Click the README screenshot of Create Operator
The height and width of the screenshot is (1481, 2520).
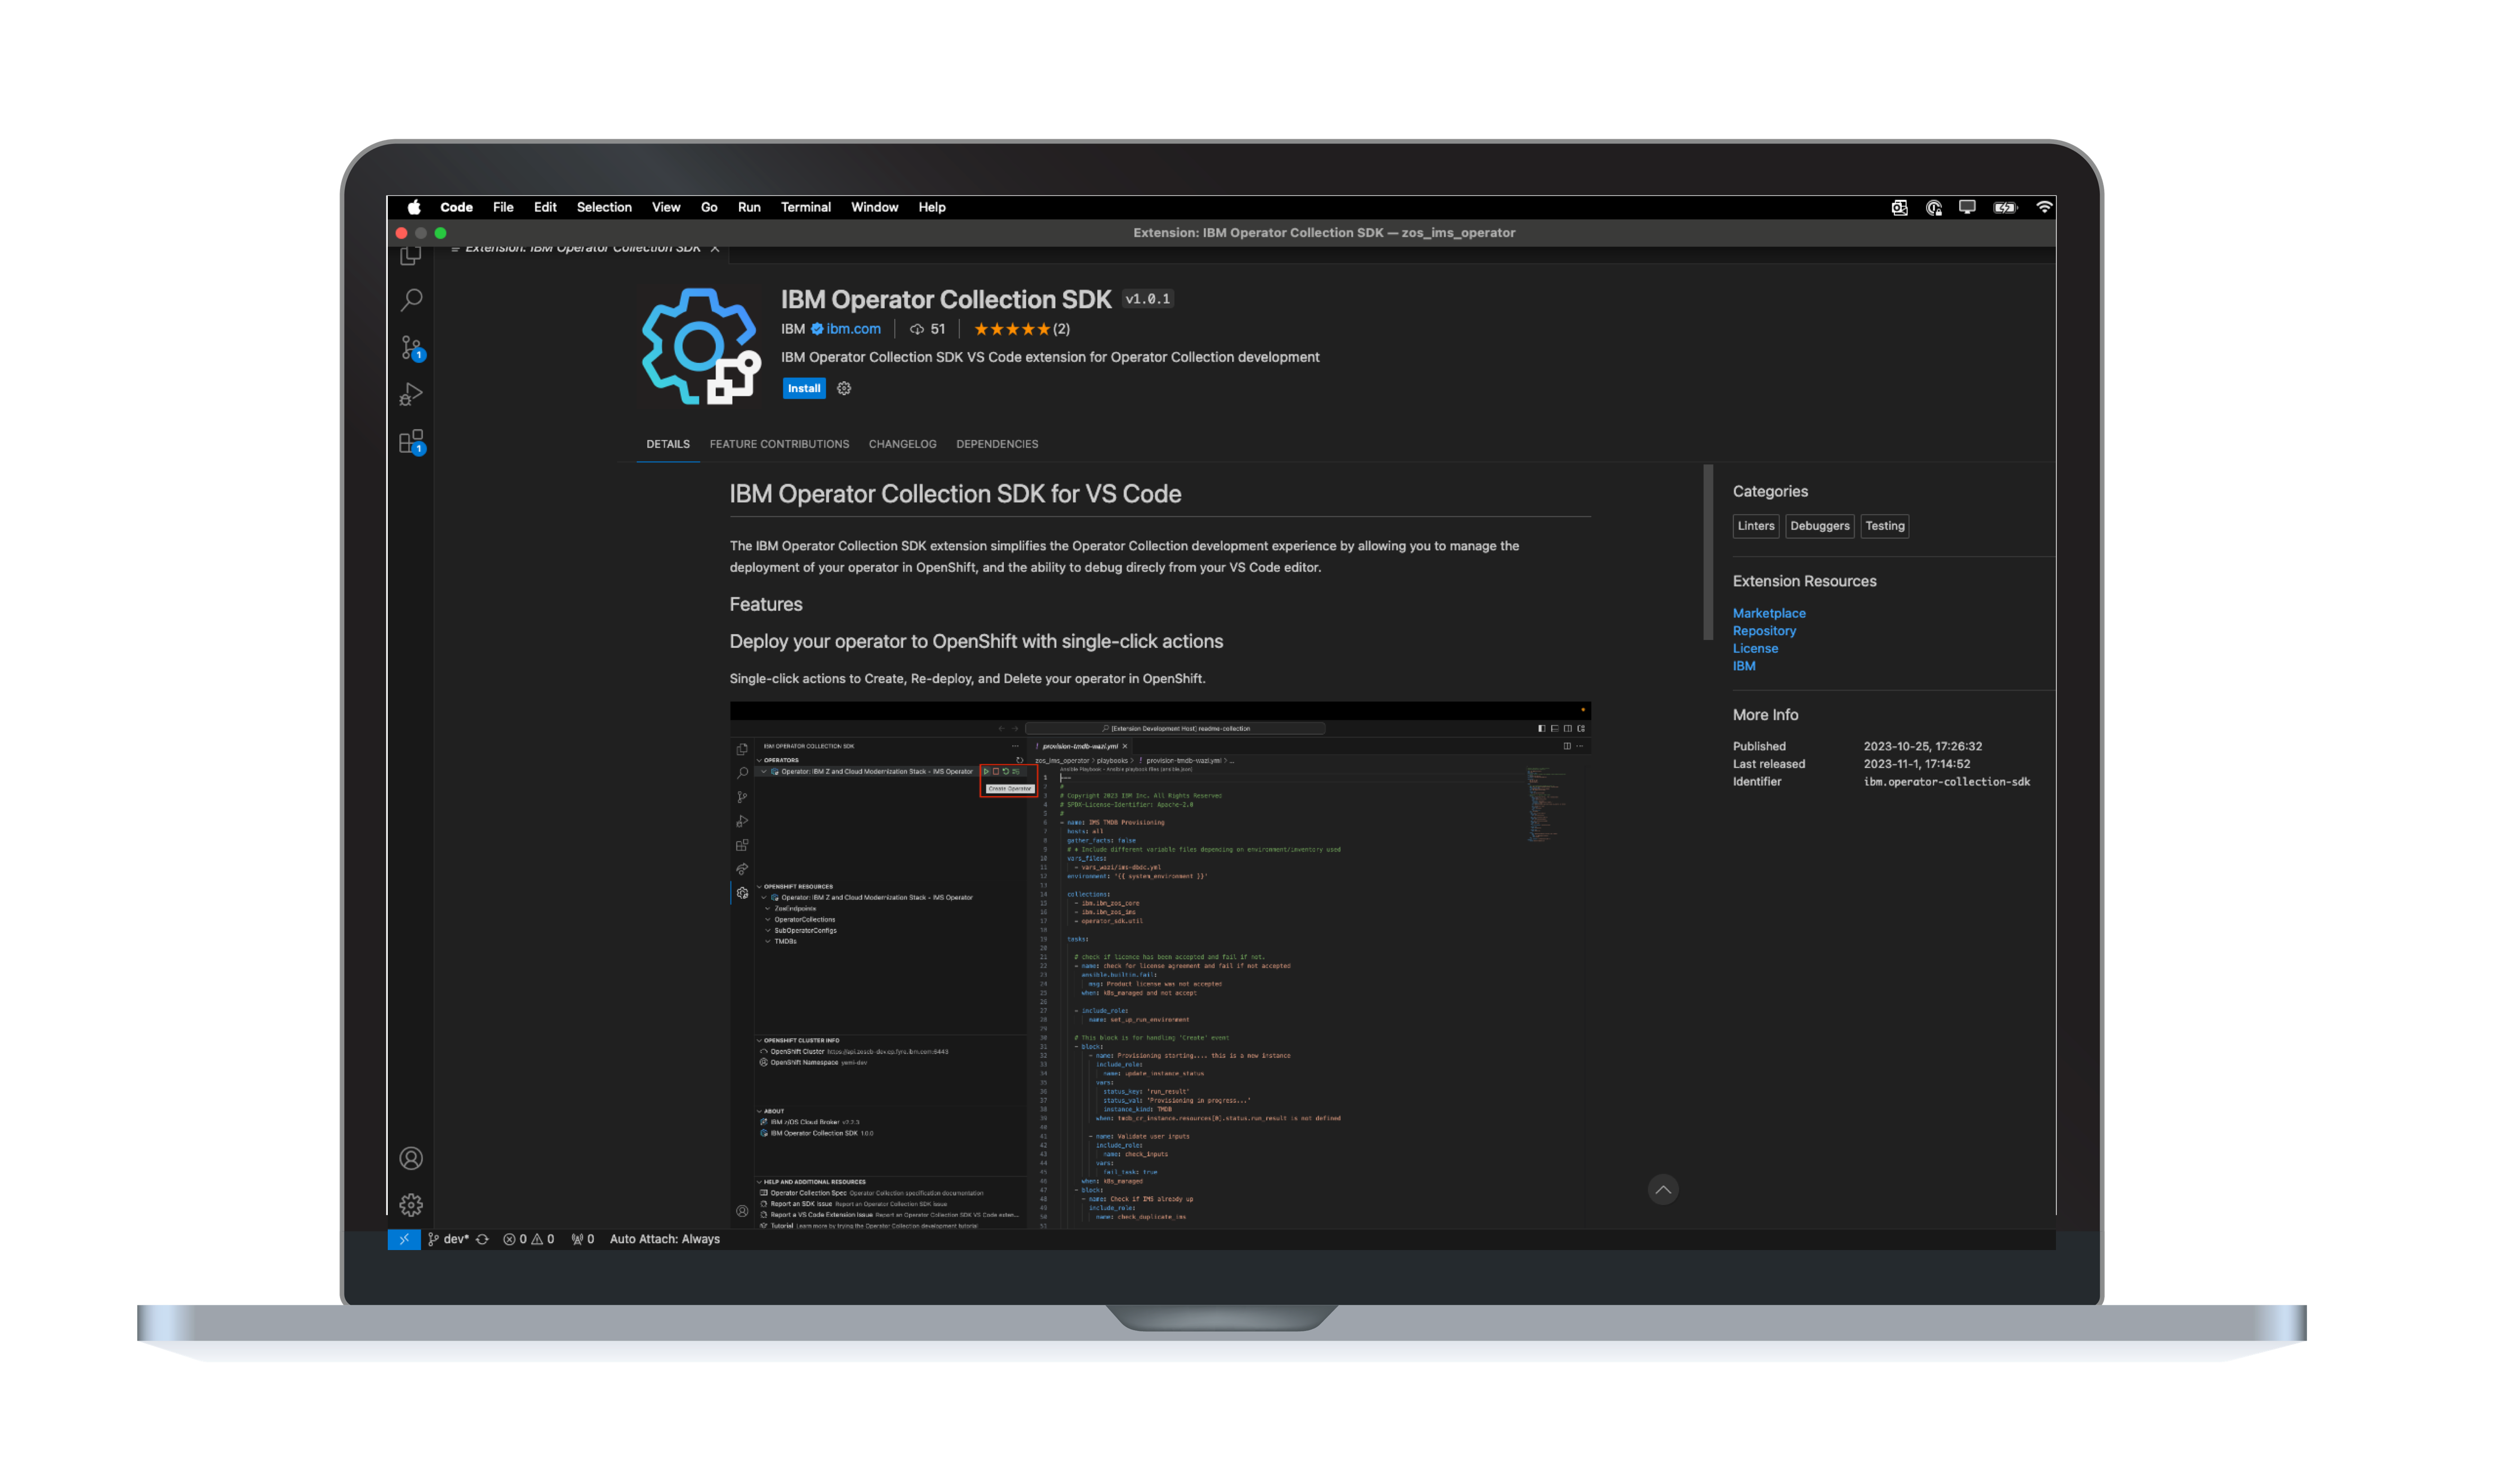coord(1160,964)
